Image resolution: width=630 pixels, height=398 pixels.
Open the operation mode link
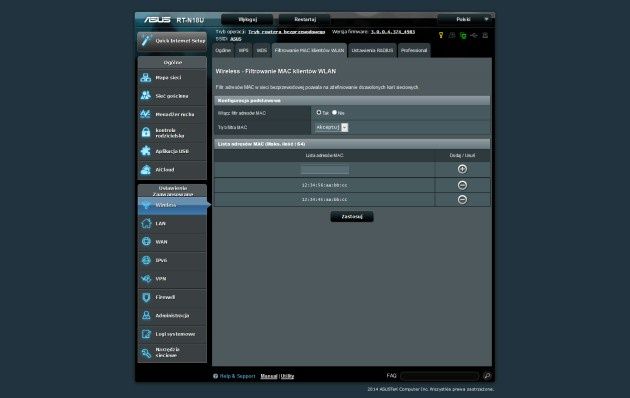tap(286, 32)
